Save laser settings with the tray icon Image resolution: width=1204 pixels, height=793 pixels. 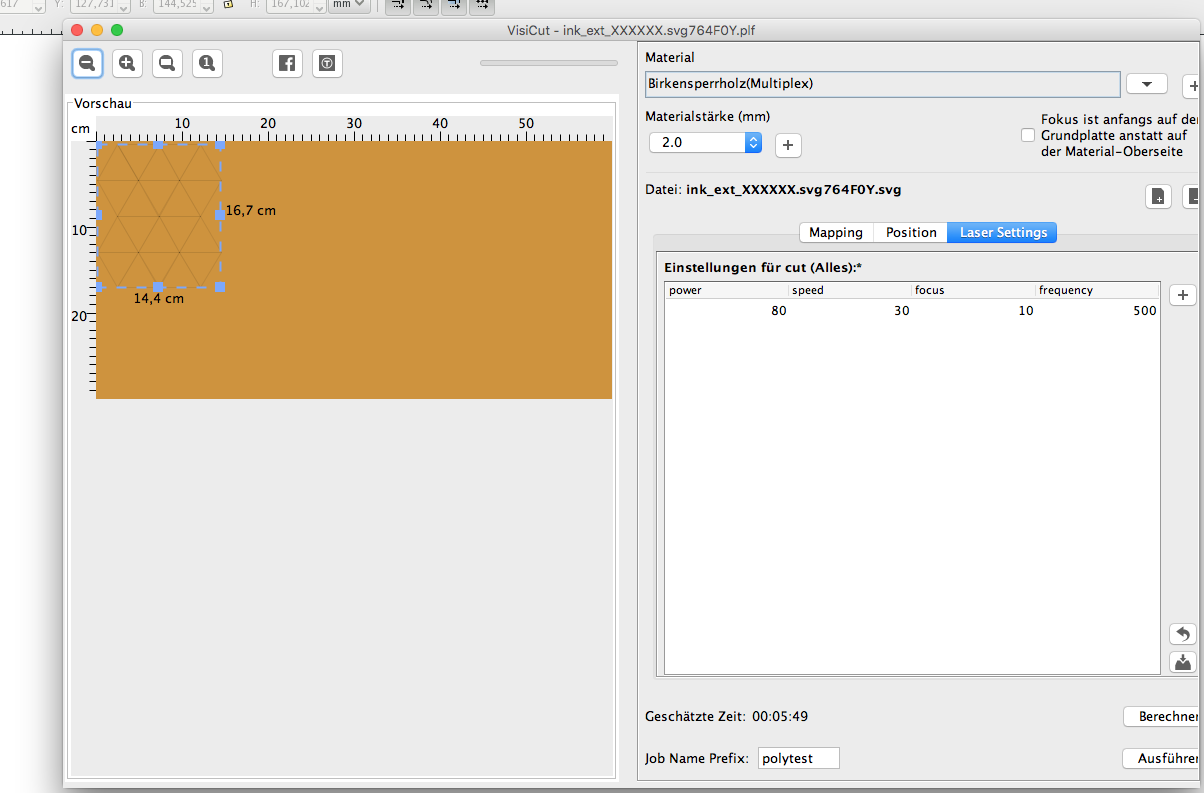[x=1183, y=662]
